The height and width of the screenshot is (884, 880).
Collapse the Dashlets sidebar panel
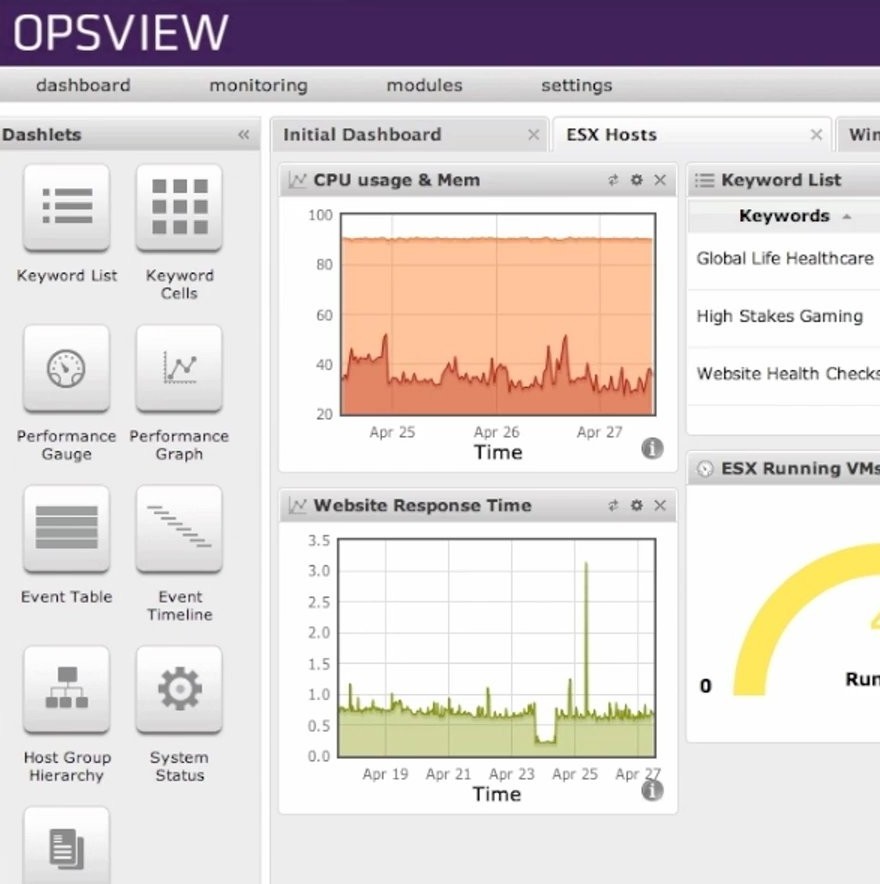click(244, 135)
